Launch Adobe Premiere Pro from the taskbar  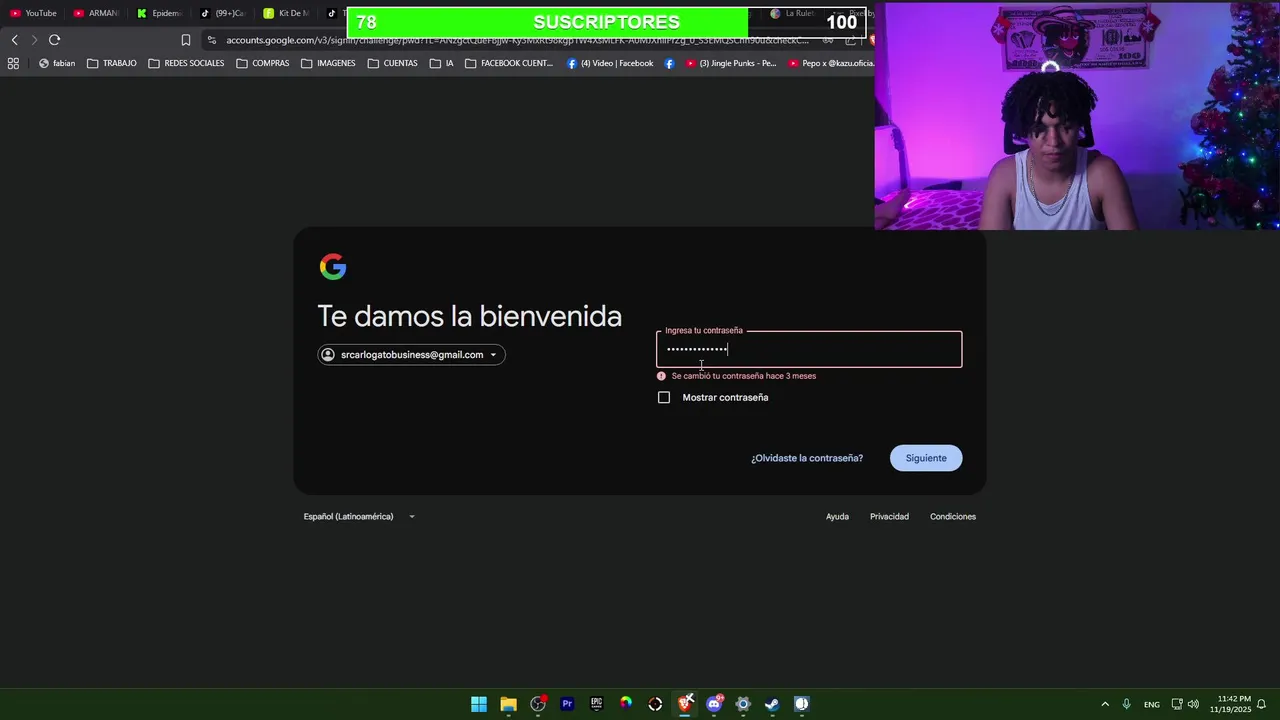[567, 704]
